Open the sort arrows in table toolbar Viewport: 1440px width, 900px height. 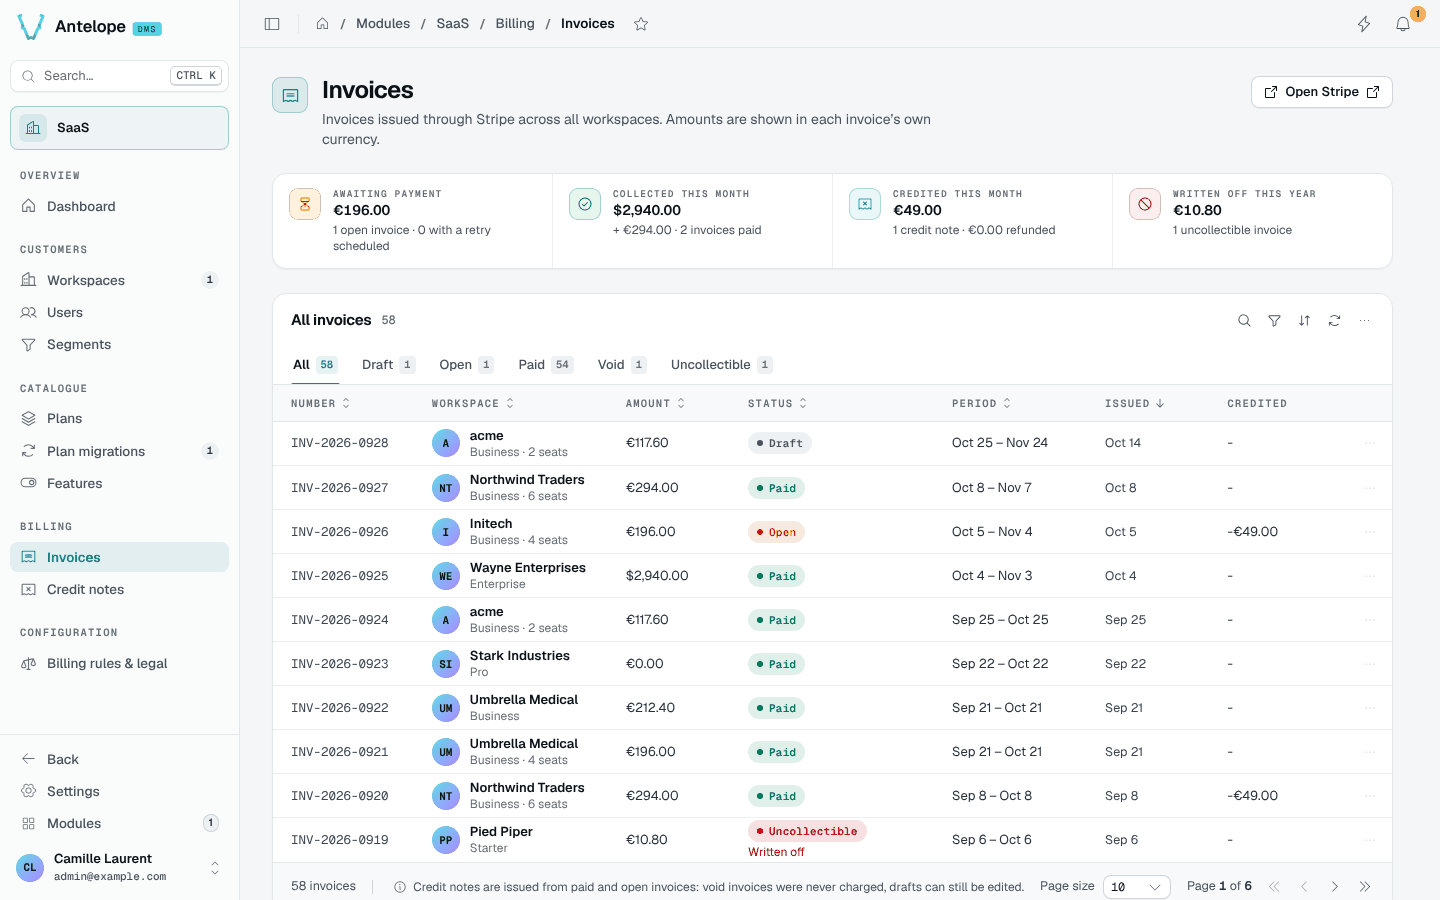click(x=1304, y=321)
